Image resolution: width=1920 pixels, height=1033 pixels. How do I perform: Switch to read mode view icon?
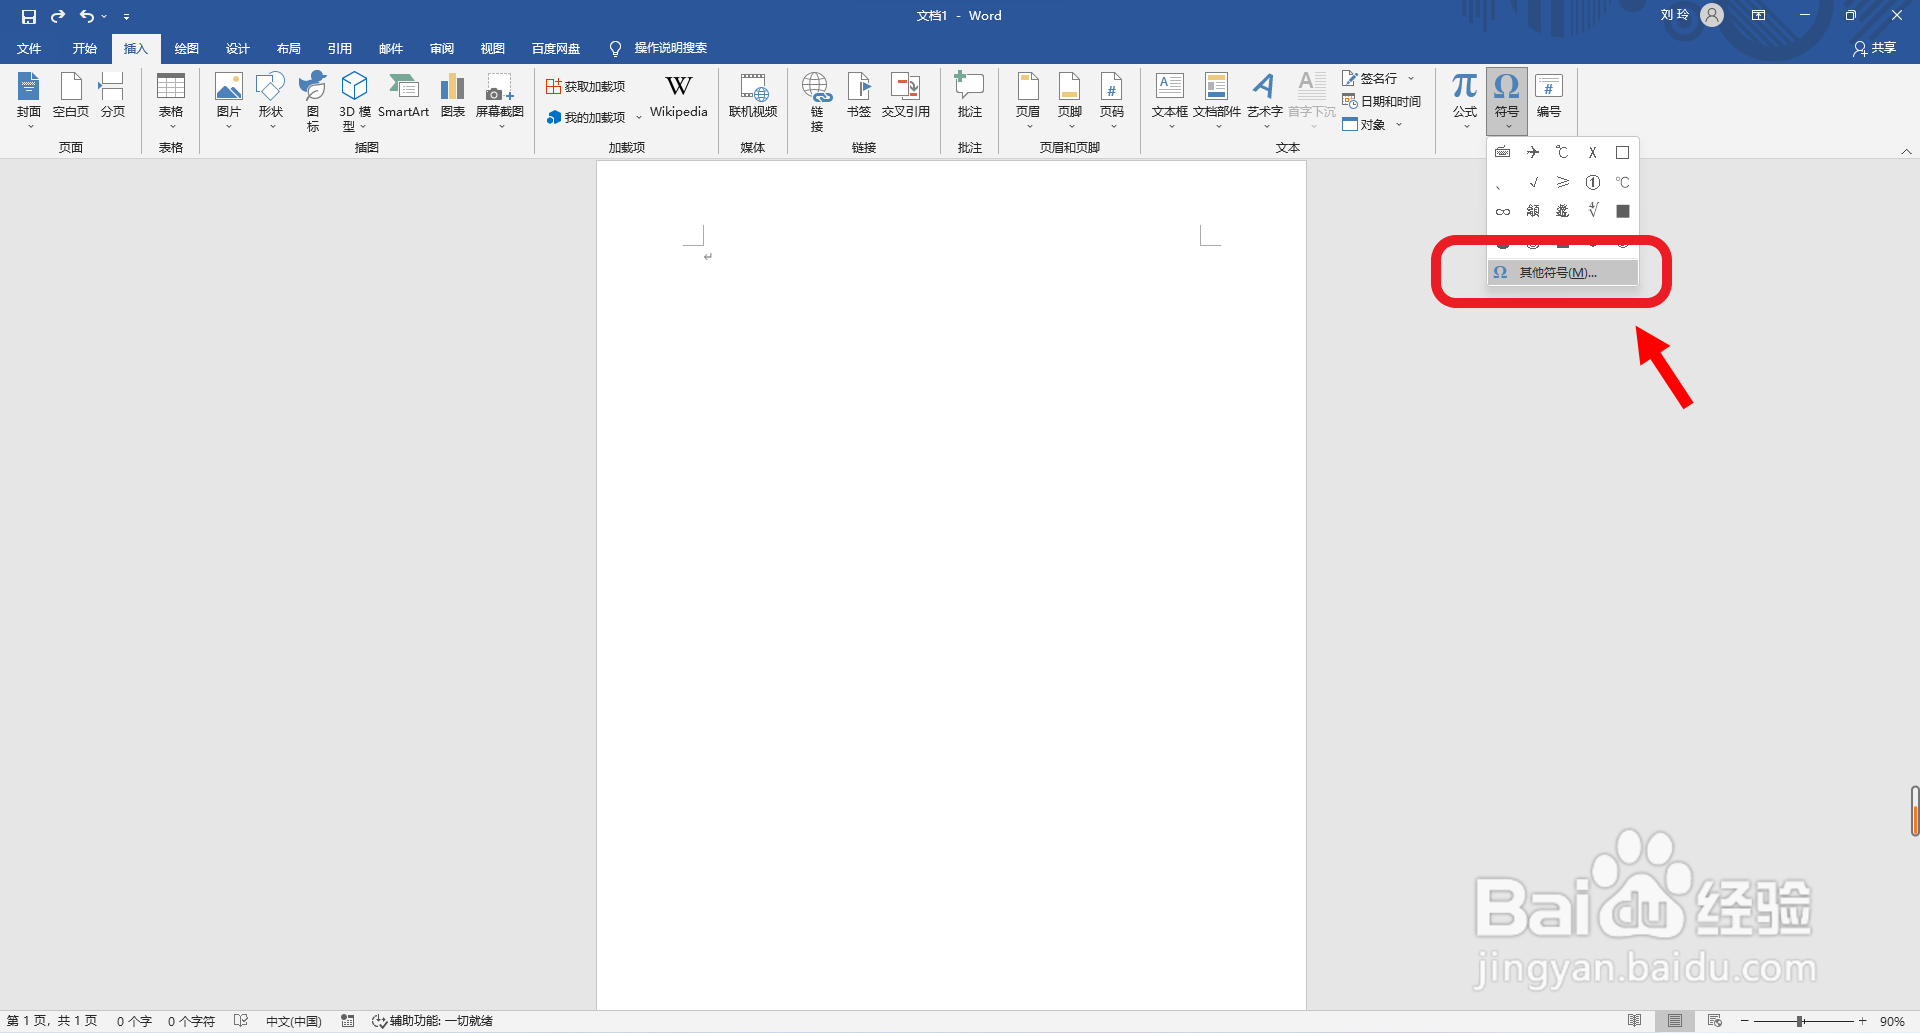click(x=1635, y=1021)
